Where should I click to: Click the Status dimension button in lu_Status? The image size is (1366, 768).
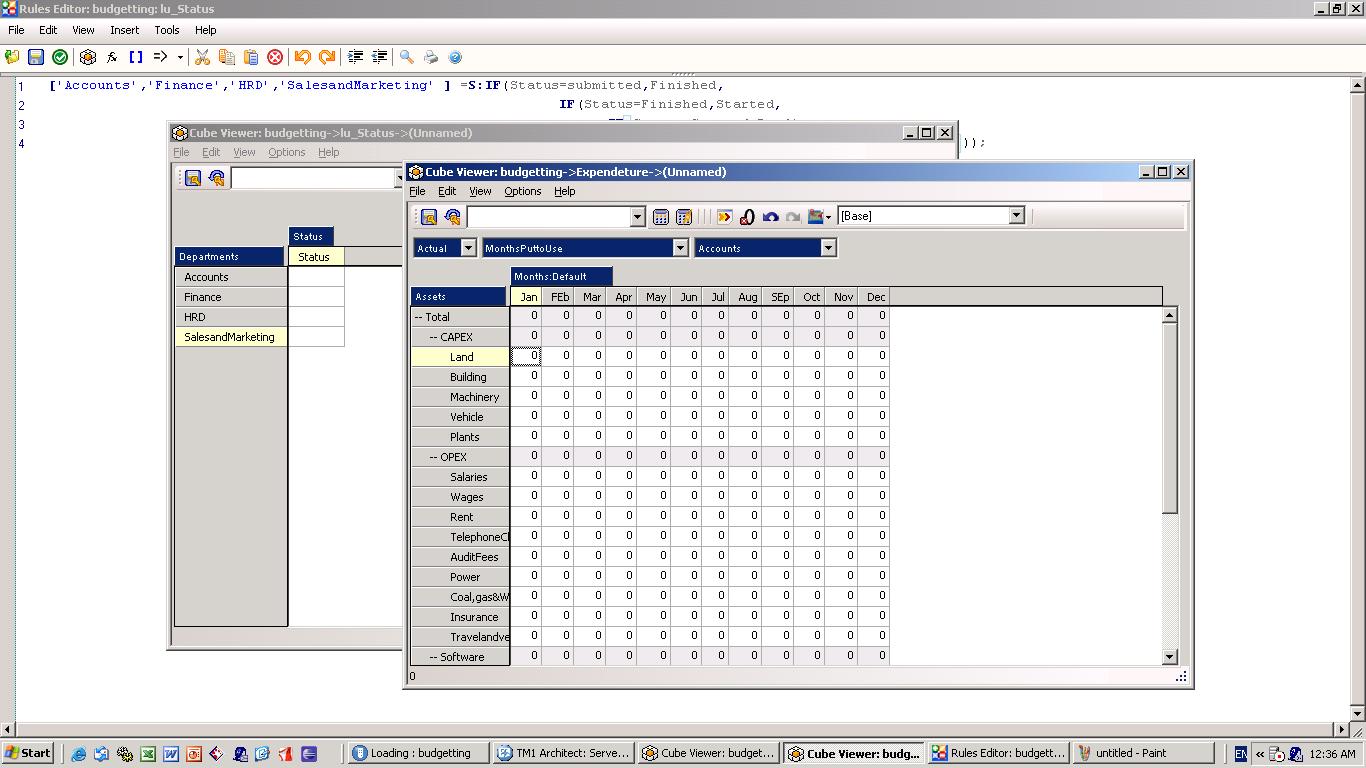pyautogui.click(x=311, y=236)
